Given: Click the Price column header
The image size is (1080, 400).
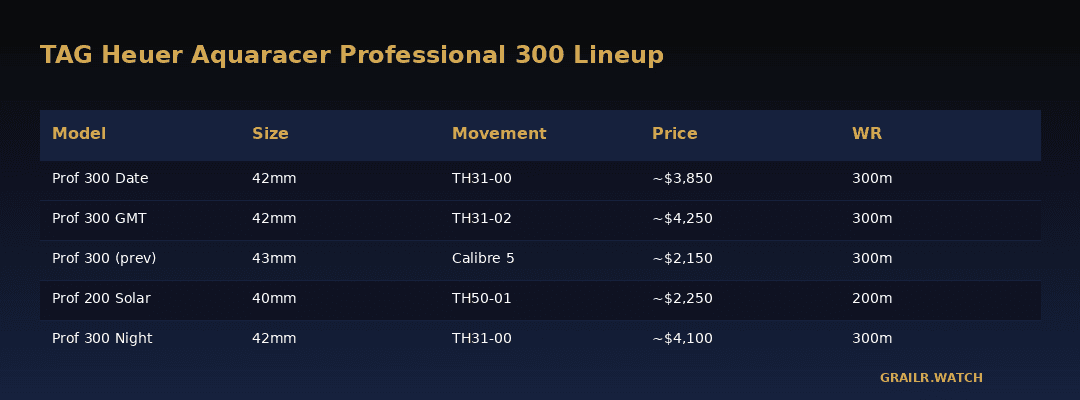Looking at the screenshot, I should pyautogui.click(x=674, y=134).
